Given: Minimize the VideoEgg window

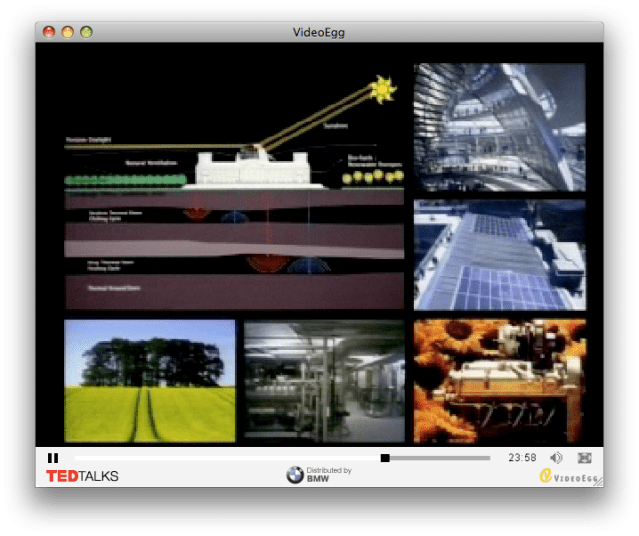Looking at the screenshot, I should (67, 32).
